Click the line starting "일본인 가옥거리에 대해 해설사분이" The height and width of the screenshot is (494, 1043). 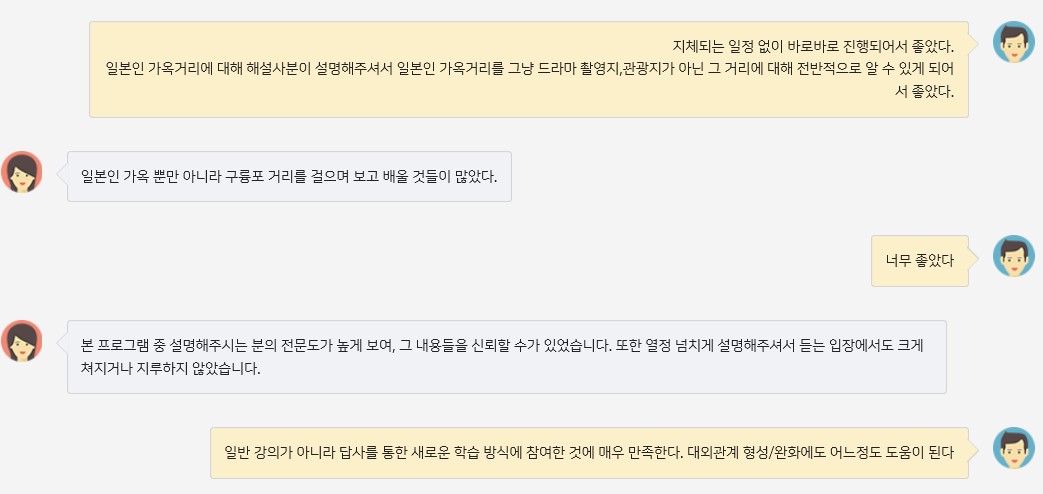[x=530, y=69]
